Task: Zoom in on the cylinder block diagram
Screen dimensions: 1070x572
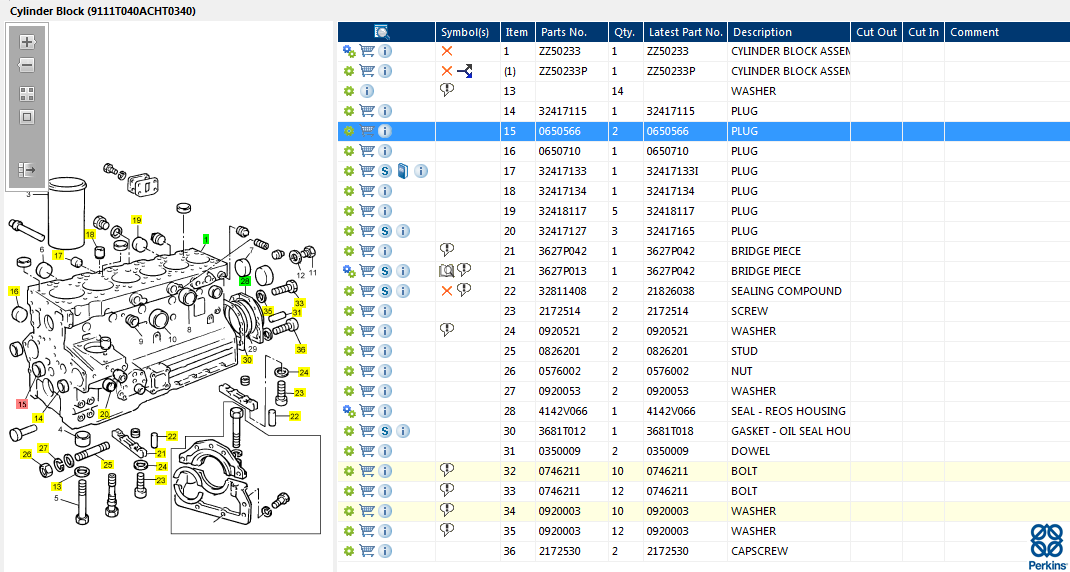Action: pyautogui.click(x=27, y=42)
